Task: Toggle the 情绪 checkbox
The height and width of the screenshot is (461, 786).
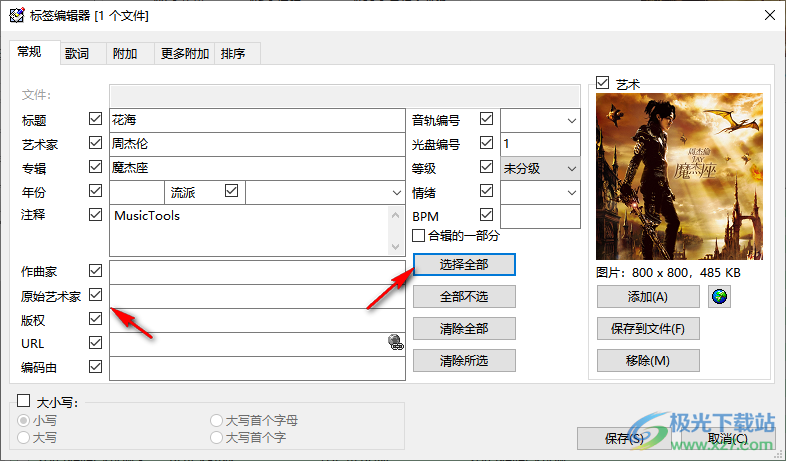Action: [x=486, y=191]
